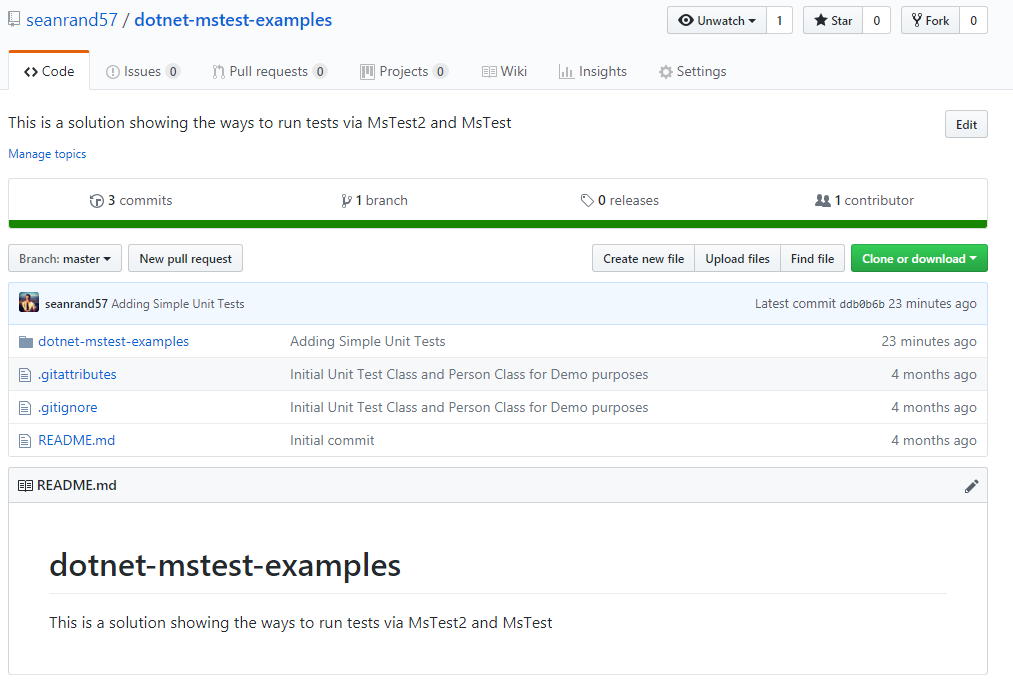Click Find file button
The image size is (1013, 690).
812,258
